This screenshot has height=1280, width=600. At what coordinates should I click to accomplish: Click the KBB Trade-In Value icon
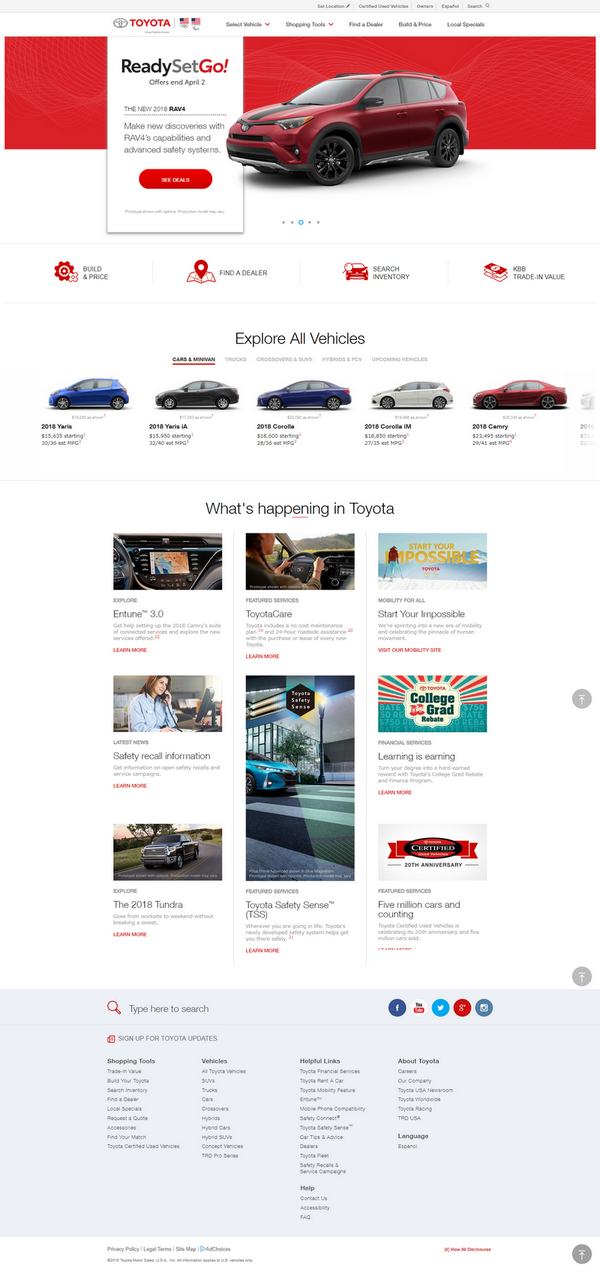click(x=495, y=272)
